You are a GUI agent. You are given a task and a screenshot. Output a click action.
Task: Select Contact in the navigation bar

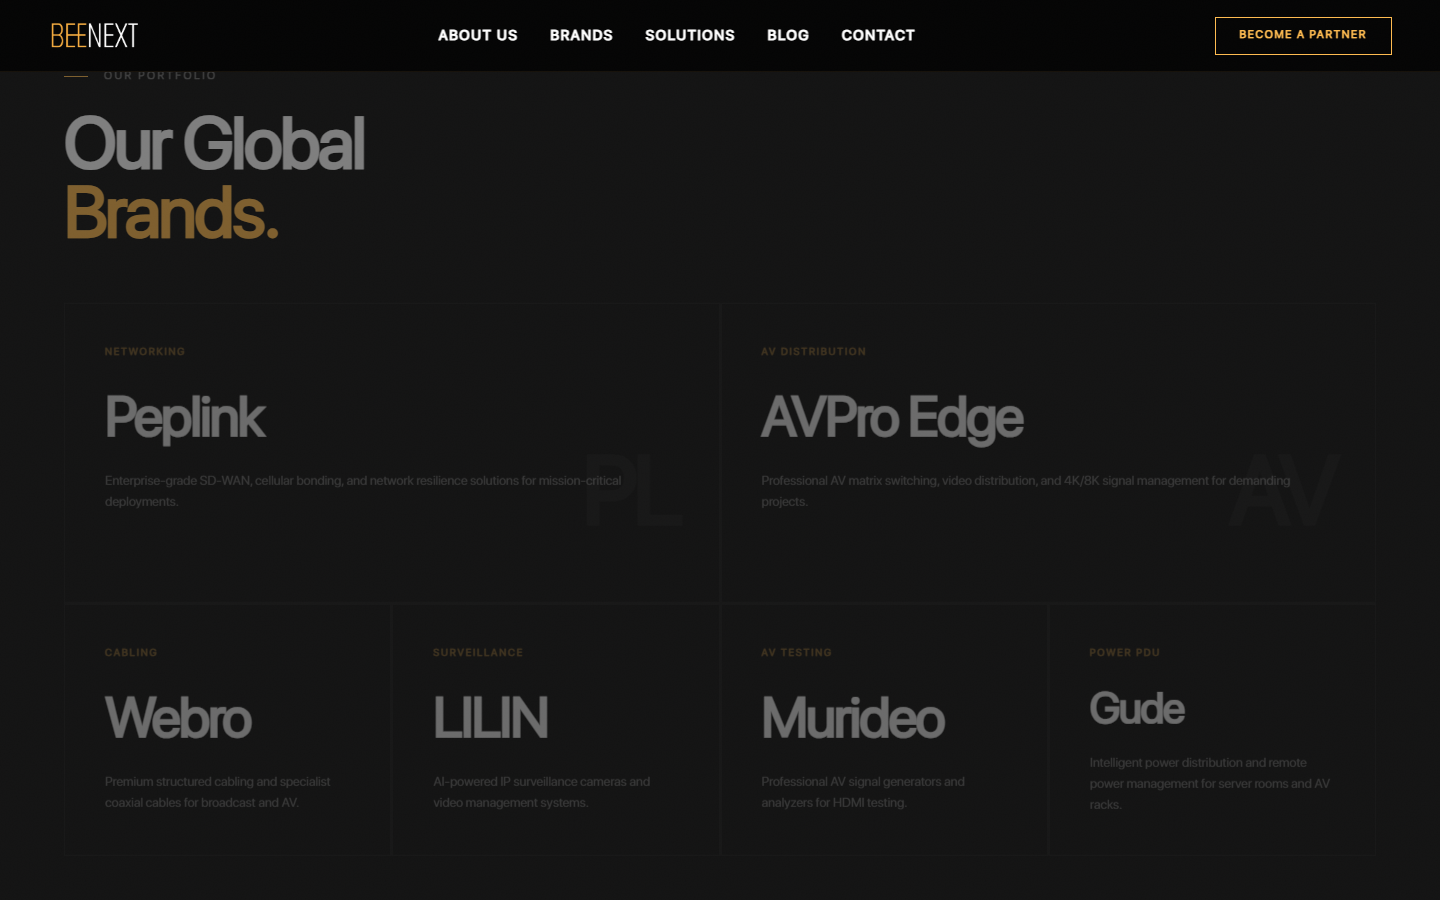[878, 35]
